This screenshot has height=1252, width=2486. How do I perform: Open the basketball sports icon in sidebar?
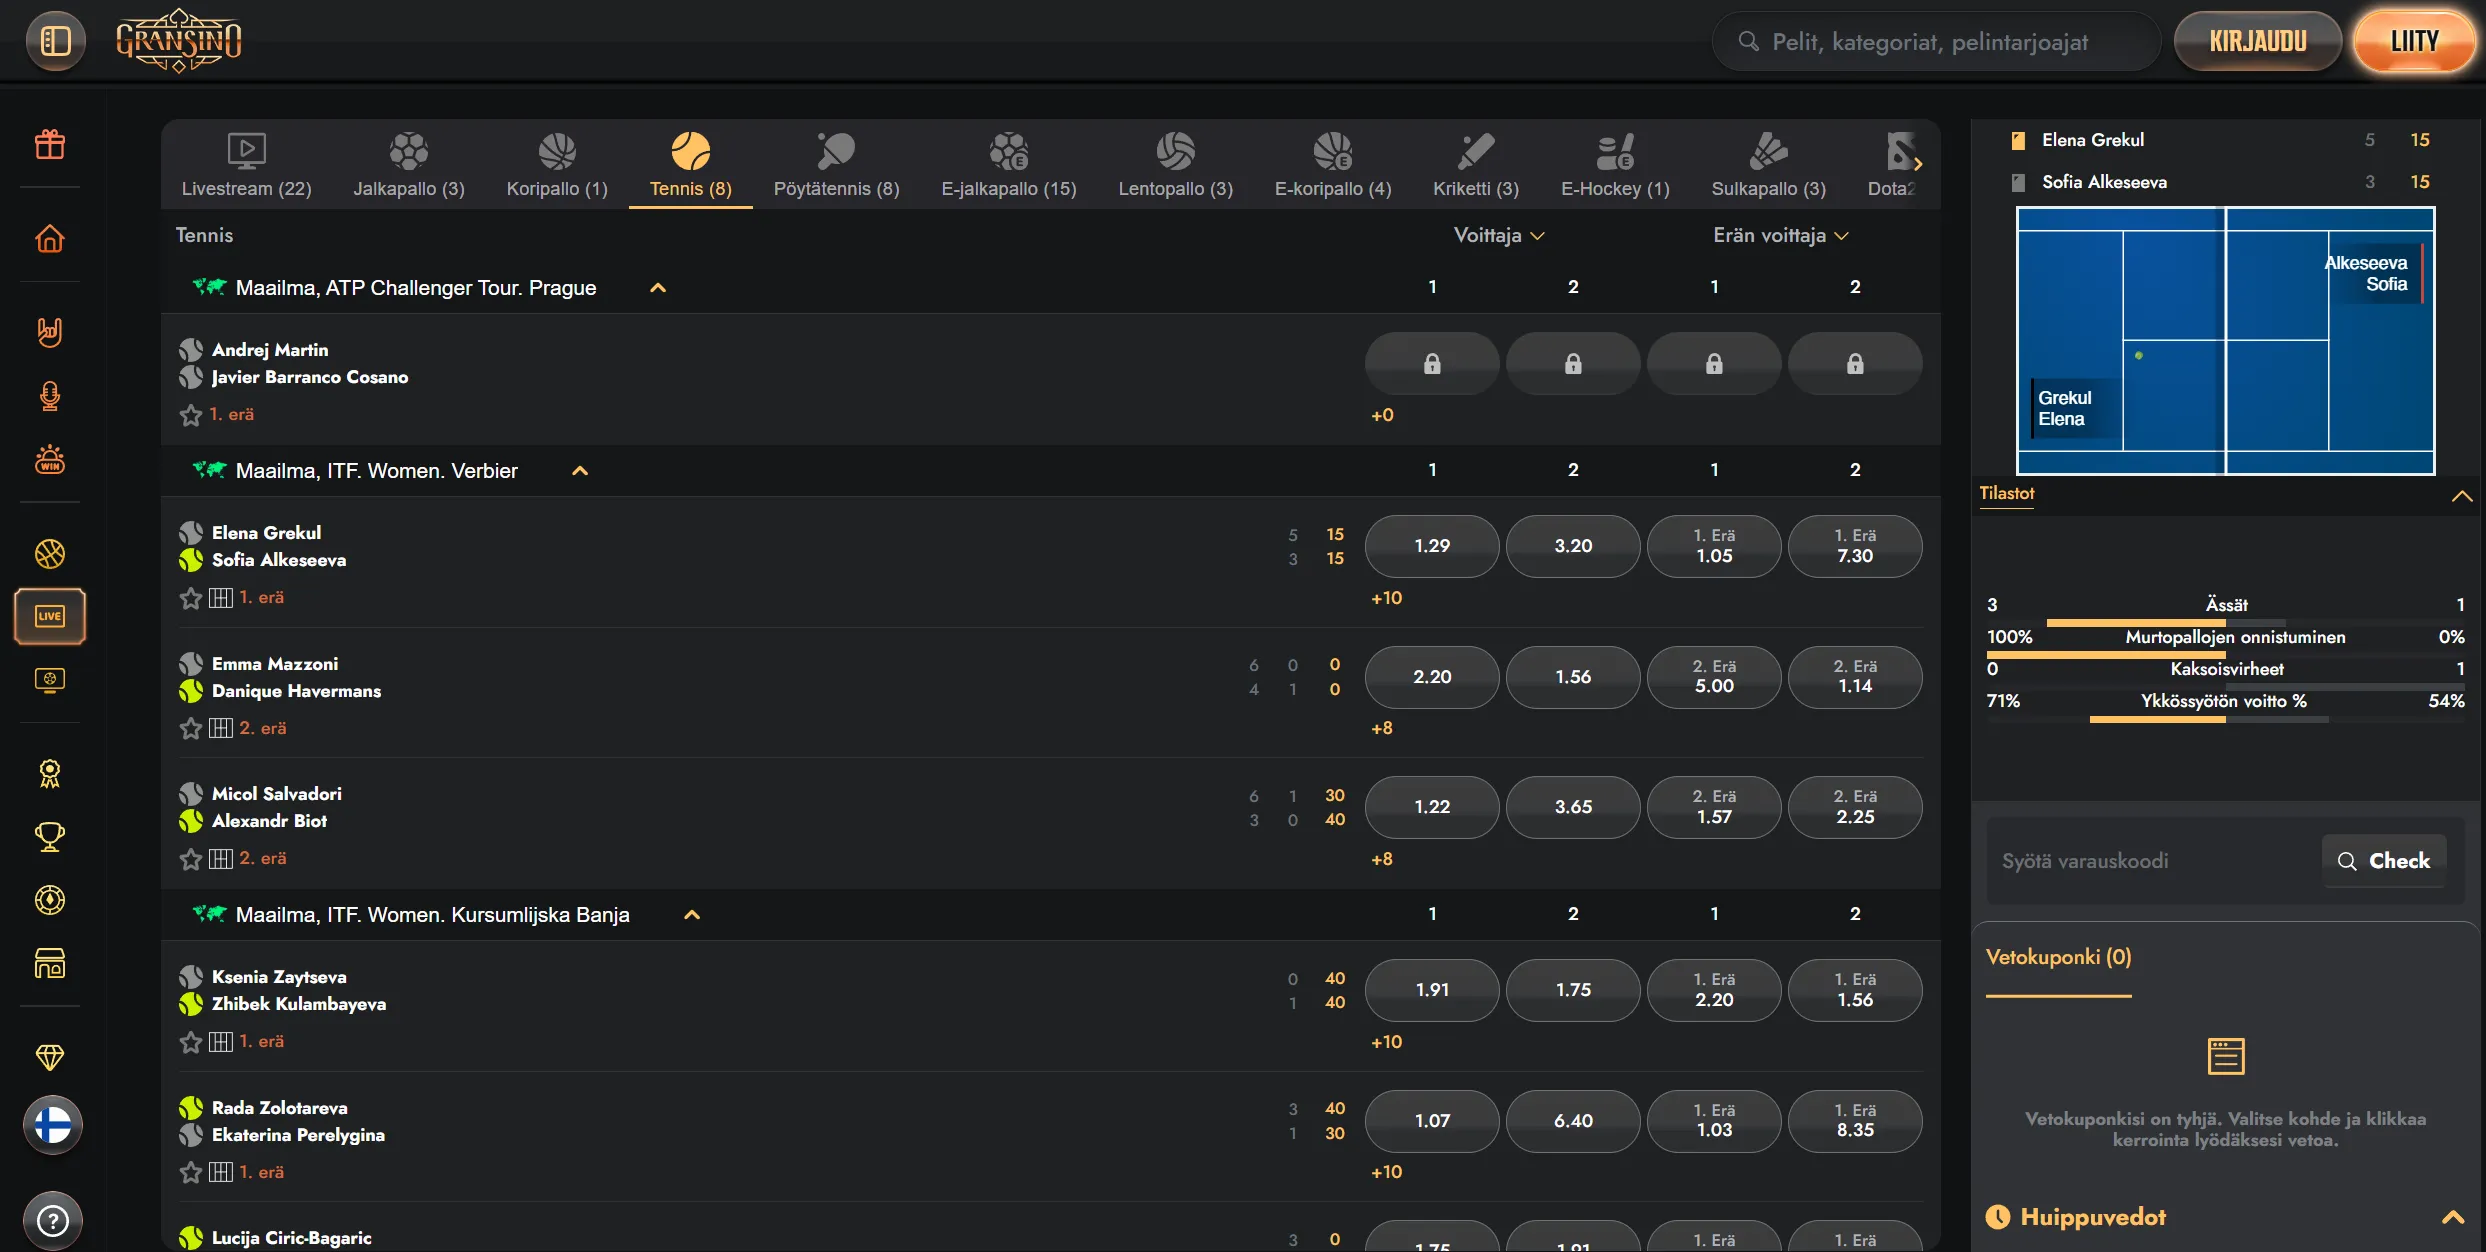click(50, 553)
